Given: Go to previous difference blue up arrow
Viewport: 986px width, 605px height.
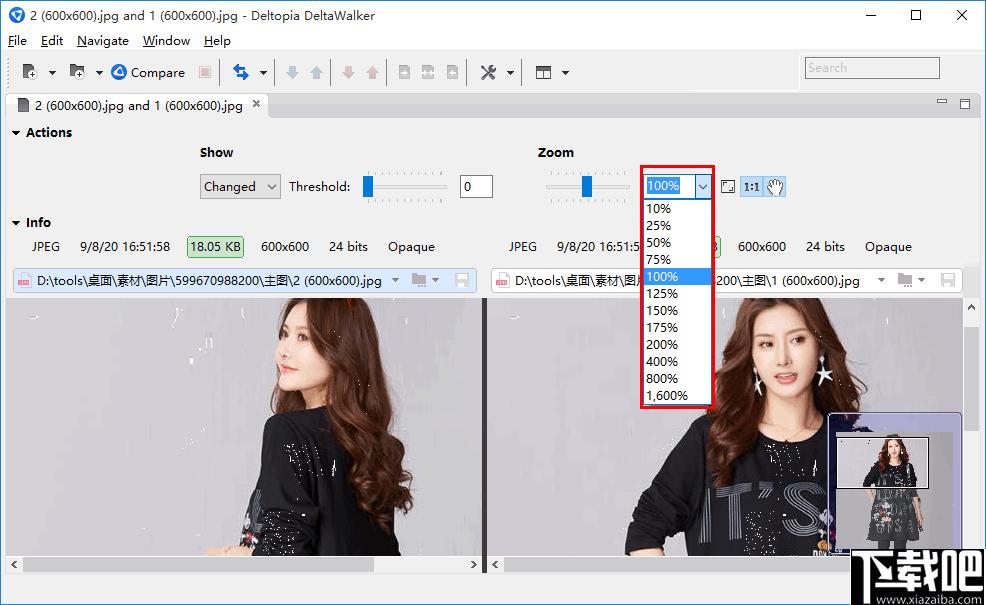Looking at the screenshot, I should click(316, 72).
